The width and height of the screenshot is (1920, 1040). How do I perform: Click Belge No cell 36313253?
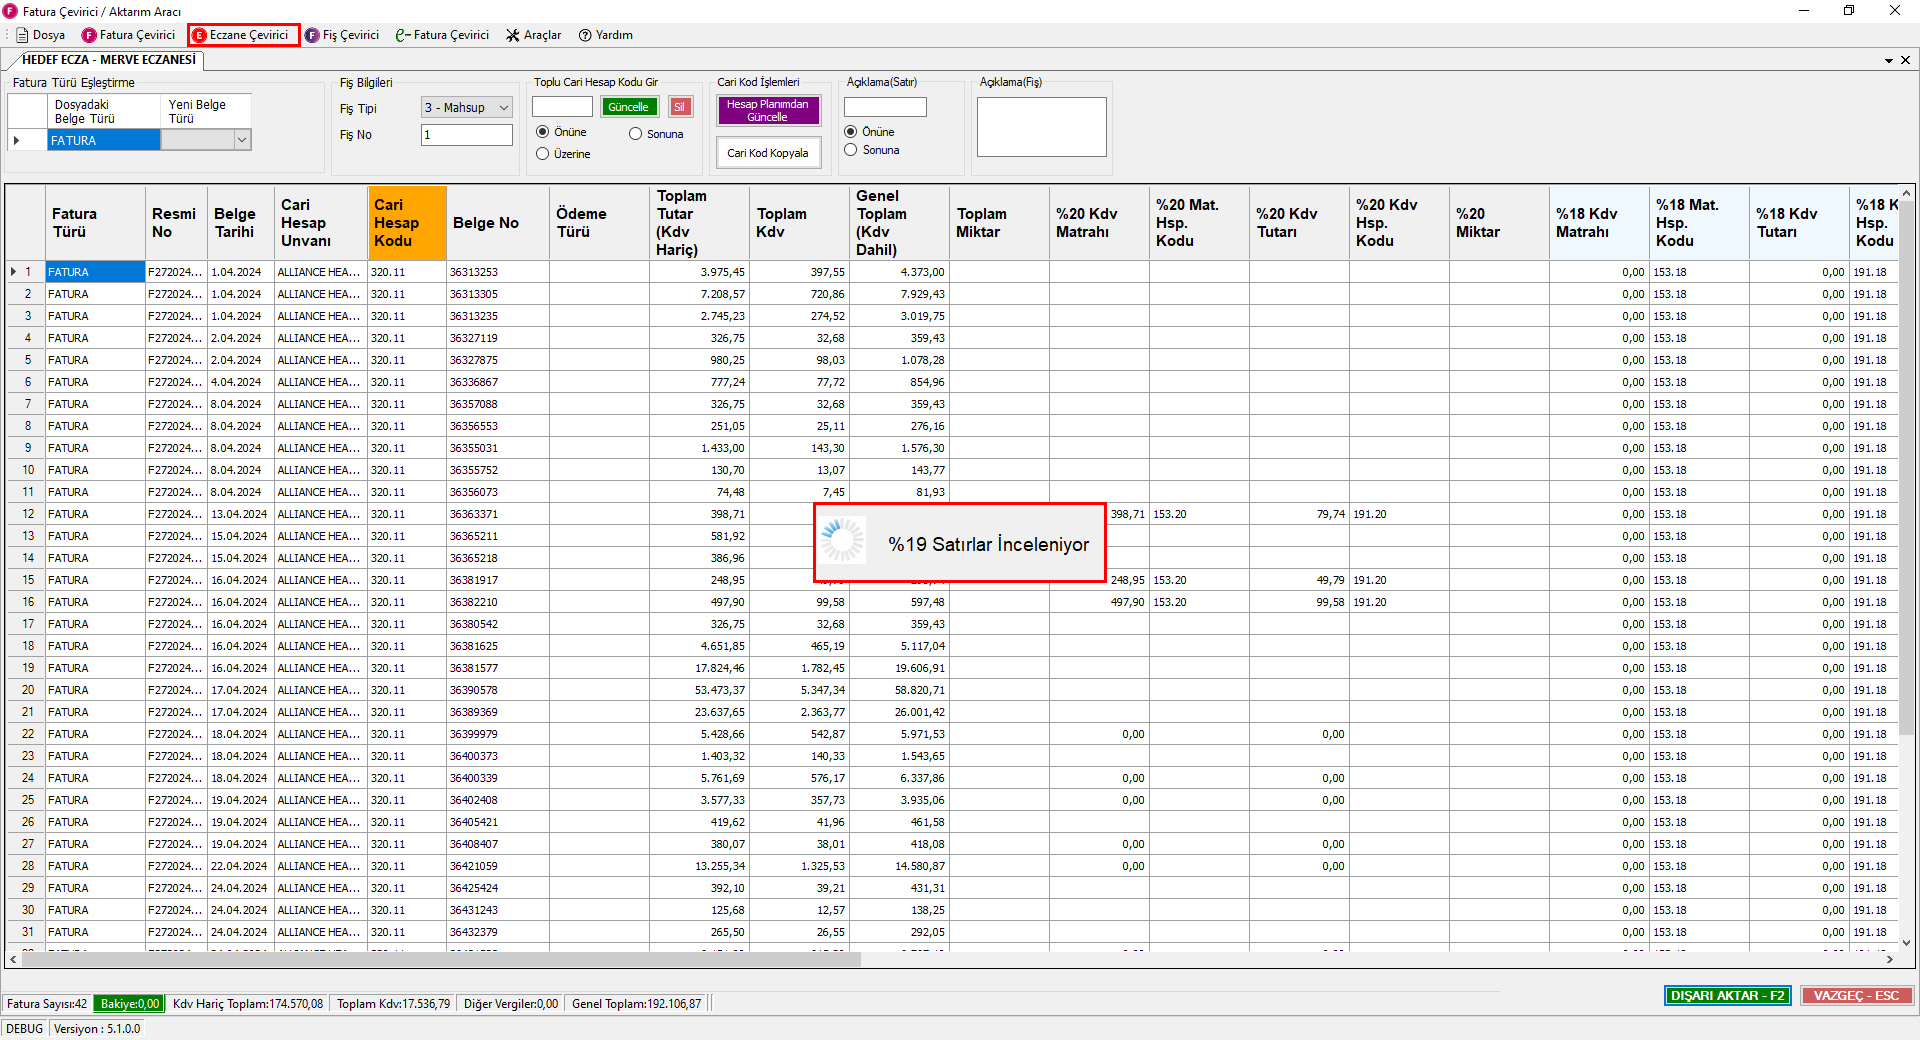click(498, 272)
